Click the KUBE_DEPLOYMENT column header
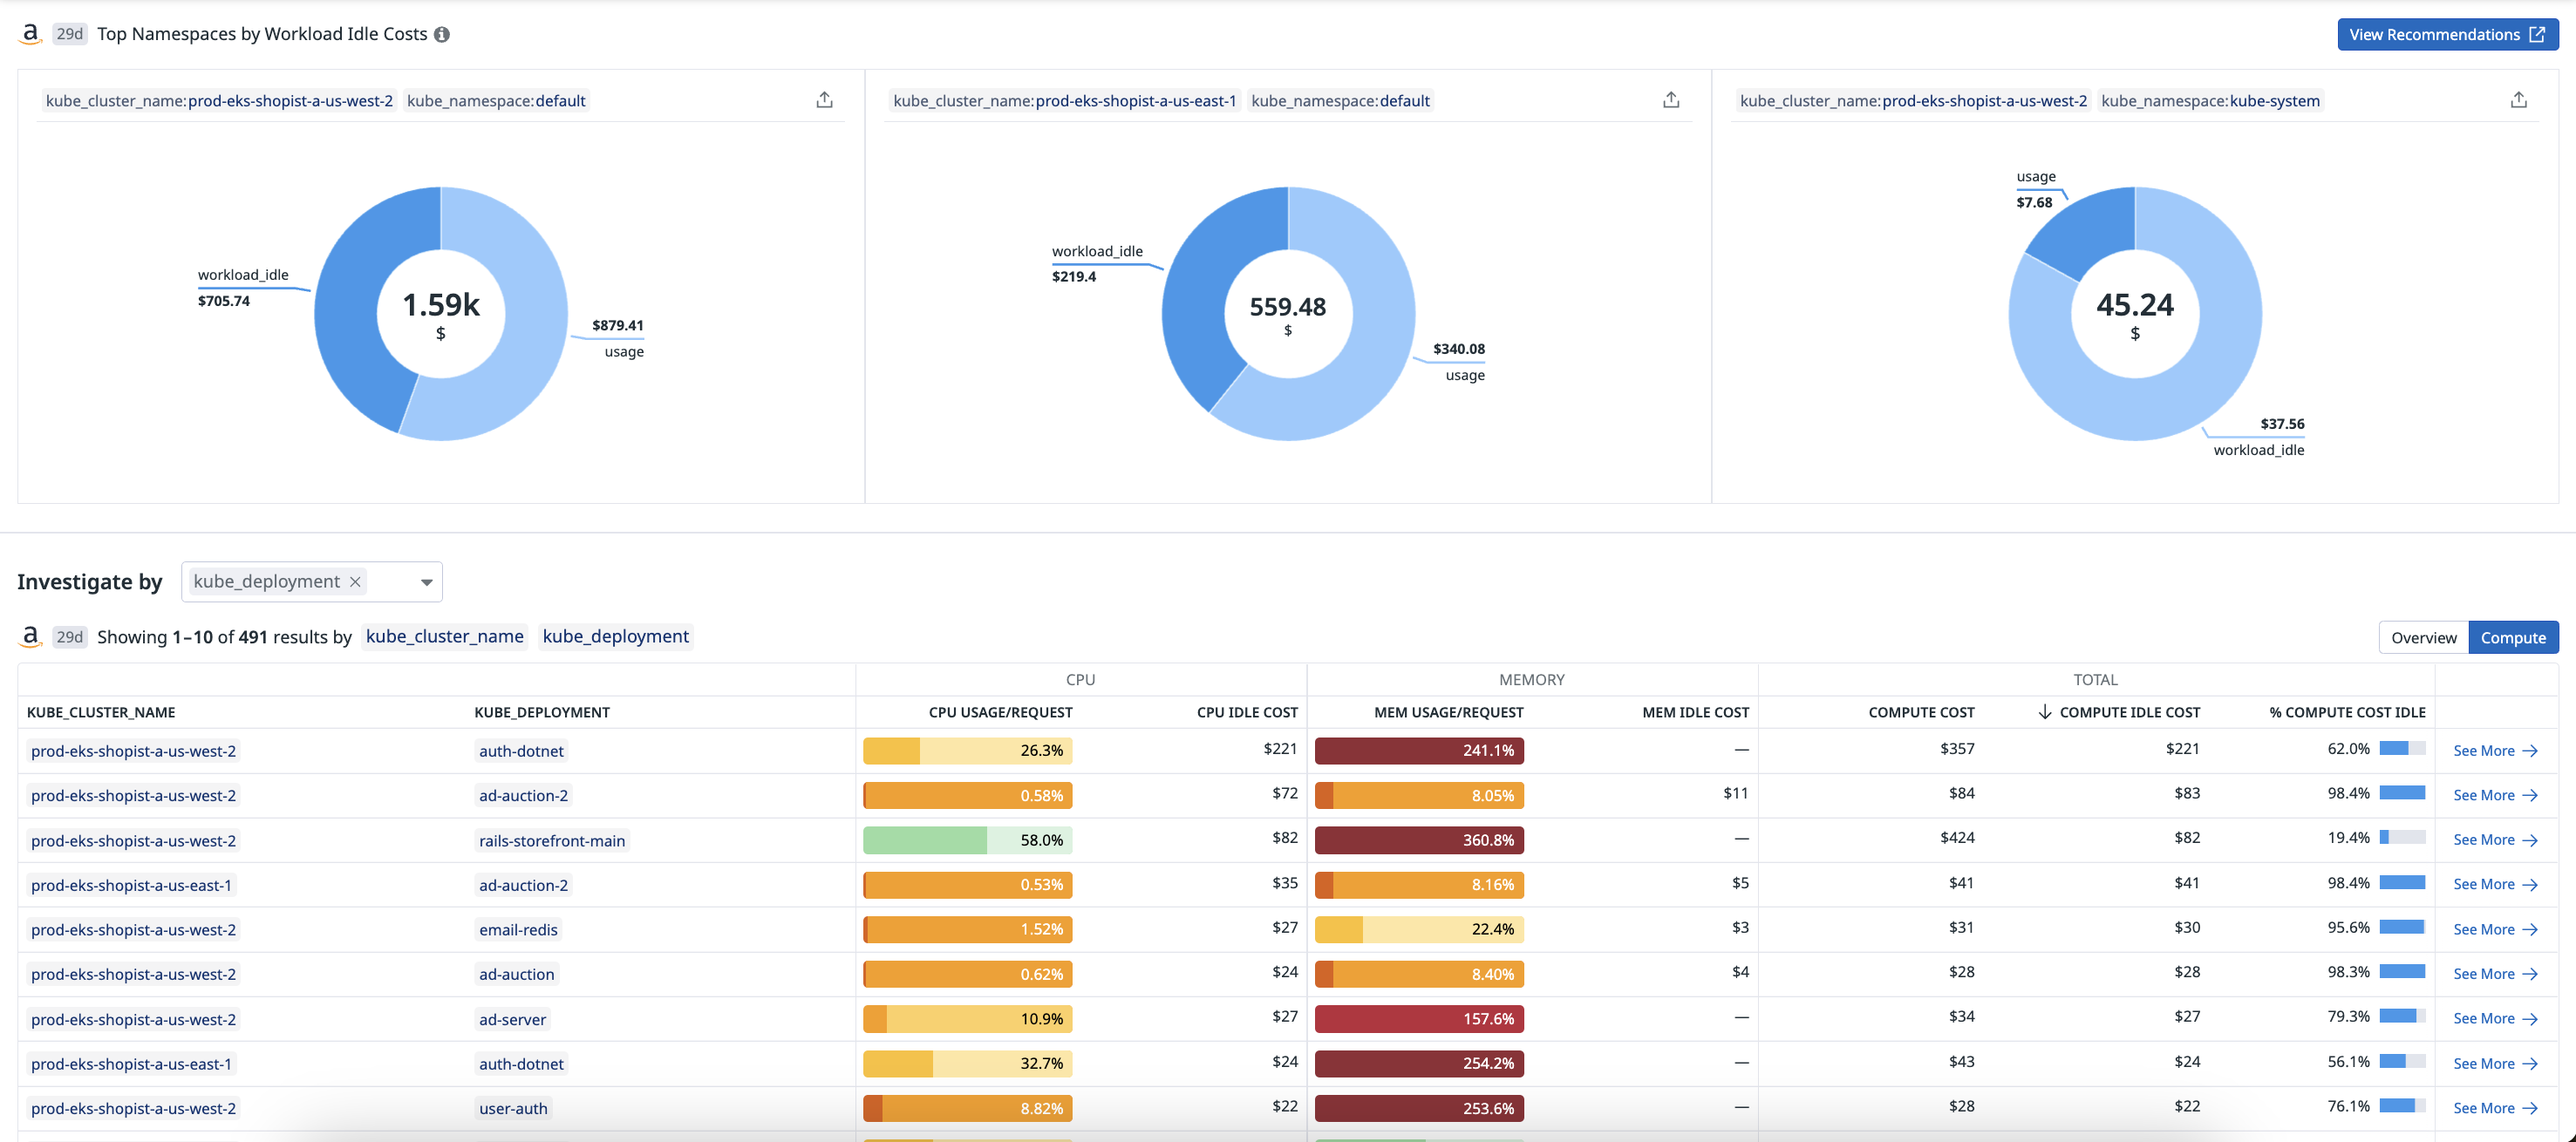This screenshot has width=2576, height=1142. pos(542,712)
